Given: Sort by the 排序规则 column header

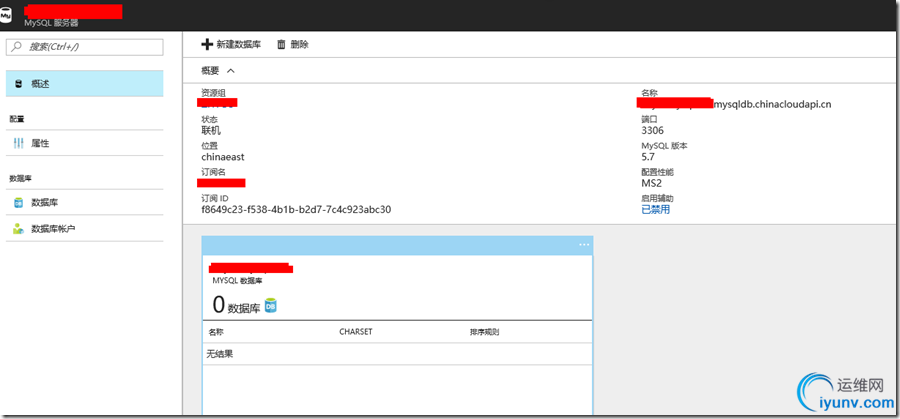Looking at the screenshot, I should [x=484, y=332].
